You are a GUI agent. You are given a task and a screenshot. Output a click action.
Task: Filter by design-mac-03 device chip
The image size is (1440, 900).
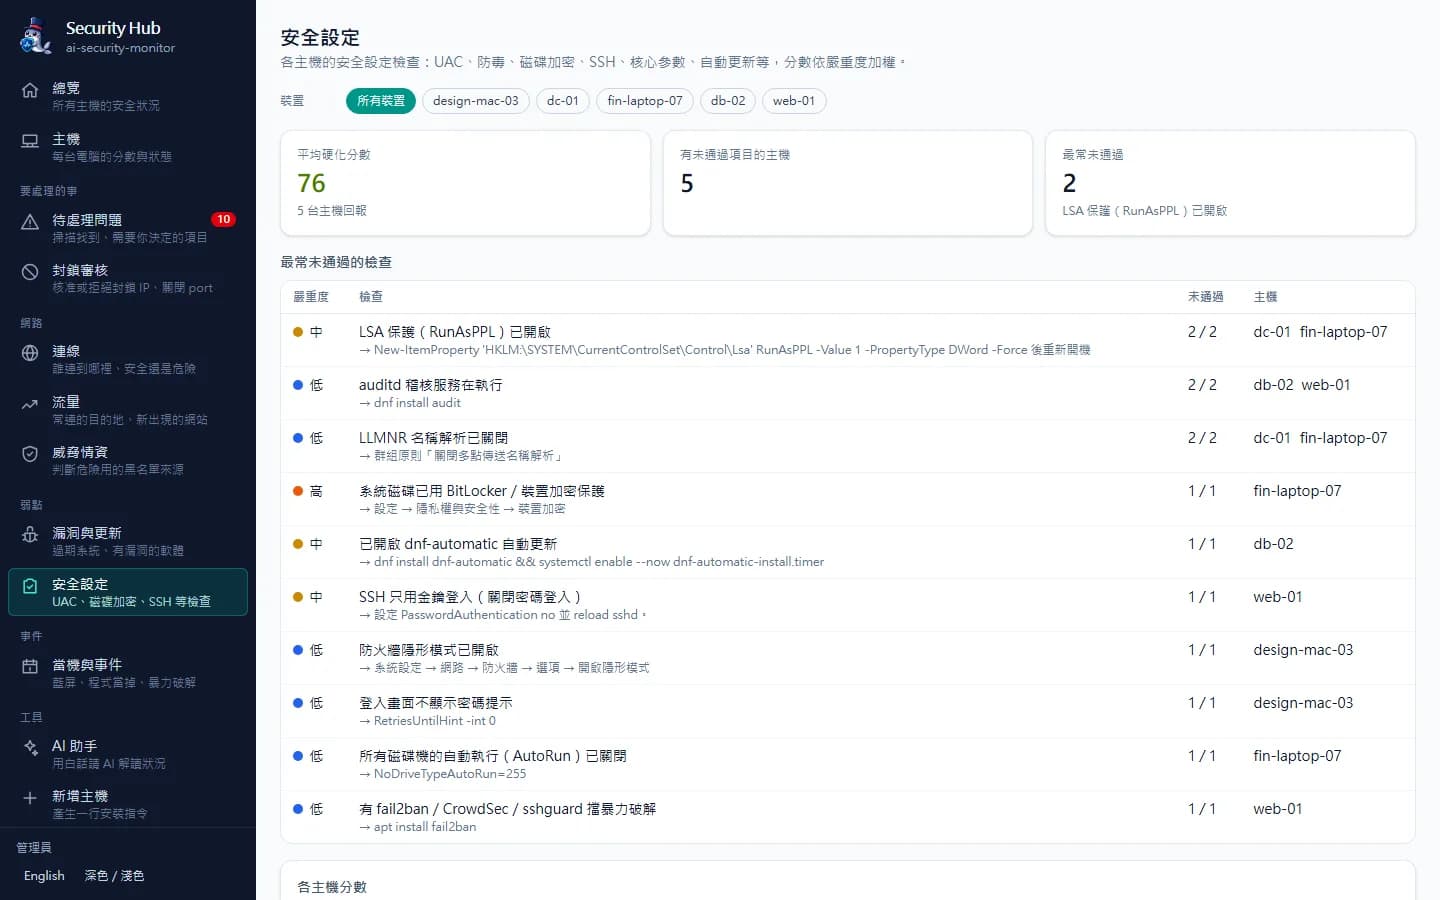point(476,101)
